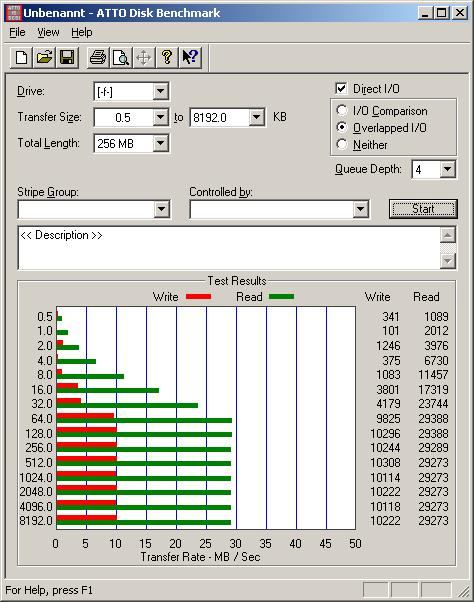
Task: Click the Start benchmark button
Action: click(423, 209)
